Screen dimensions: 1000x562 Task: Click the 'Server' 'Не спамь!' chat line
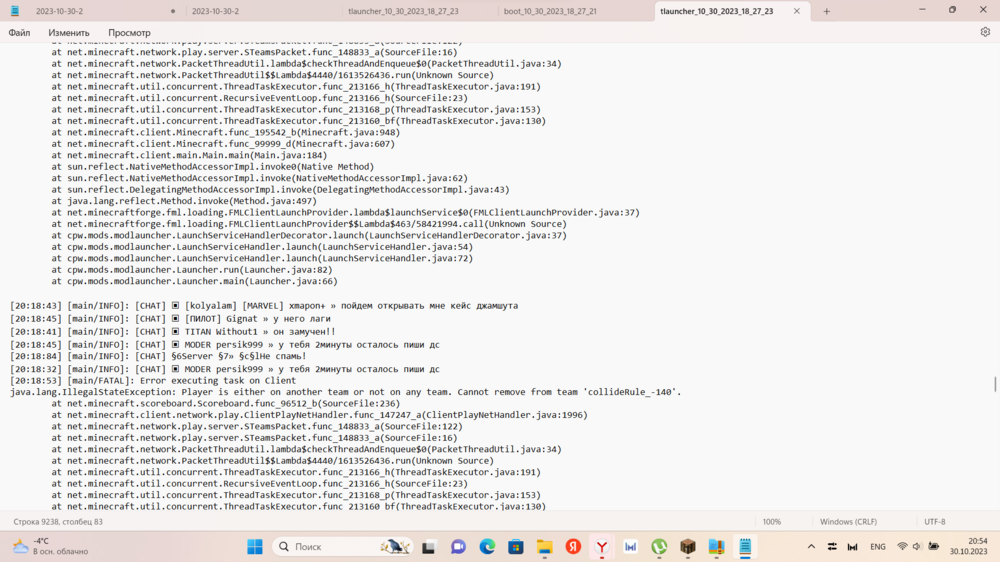tap(158, 357)
